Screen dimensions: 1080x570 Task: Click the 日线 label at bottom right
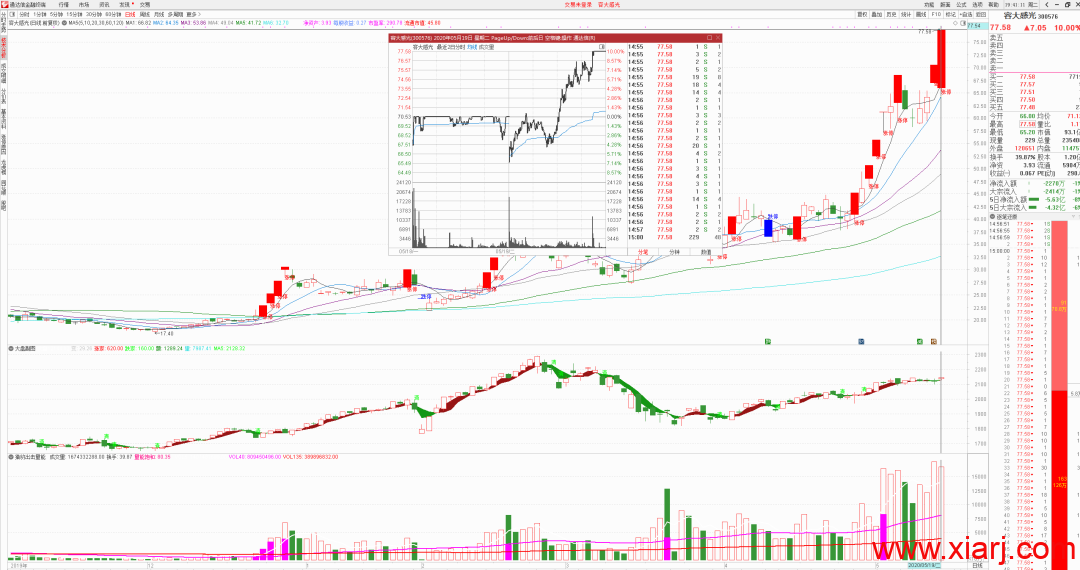pos(976,565)
